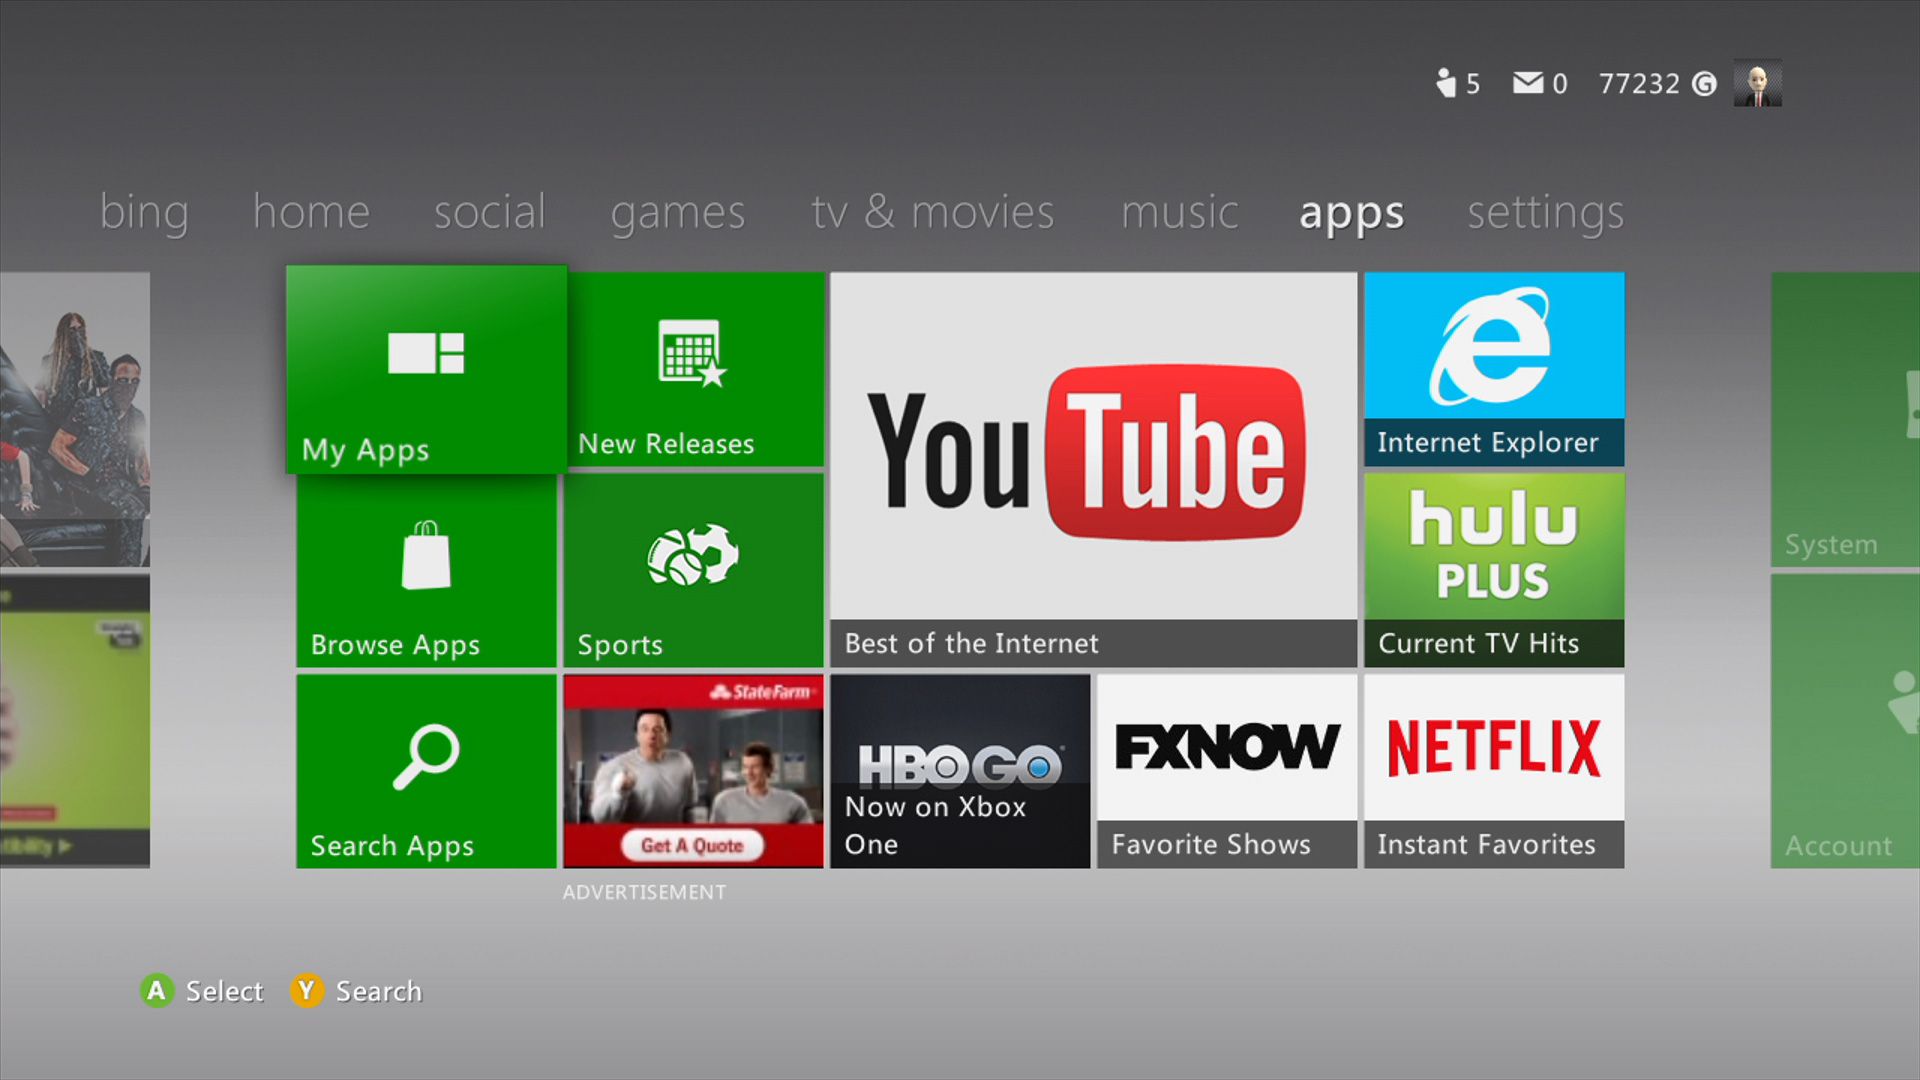Open the Sports apps tile

point(694,570)
